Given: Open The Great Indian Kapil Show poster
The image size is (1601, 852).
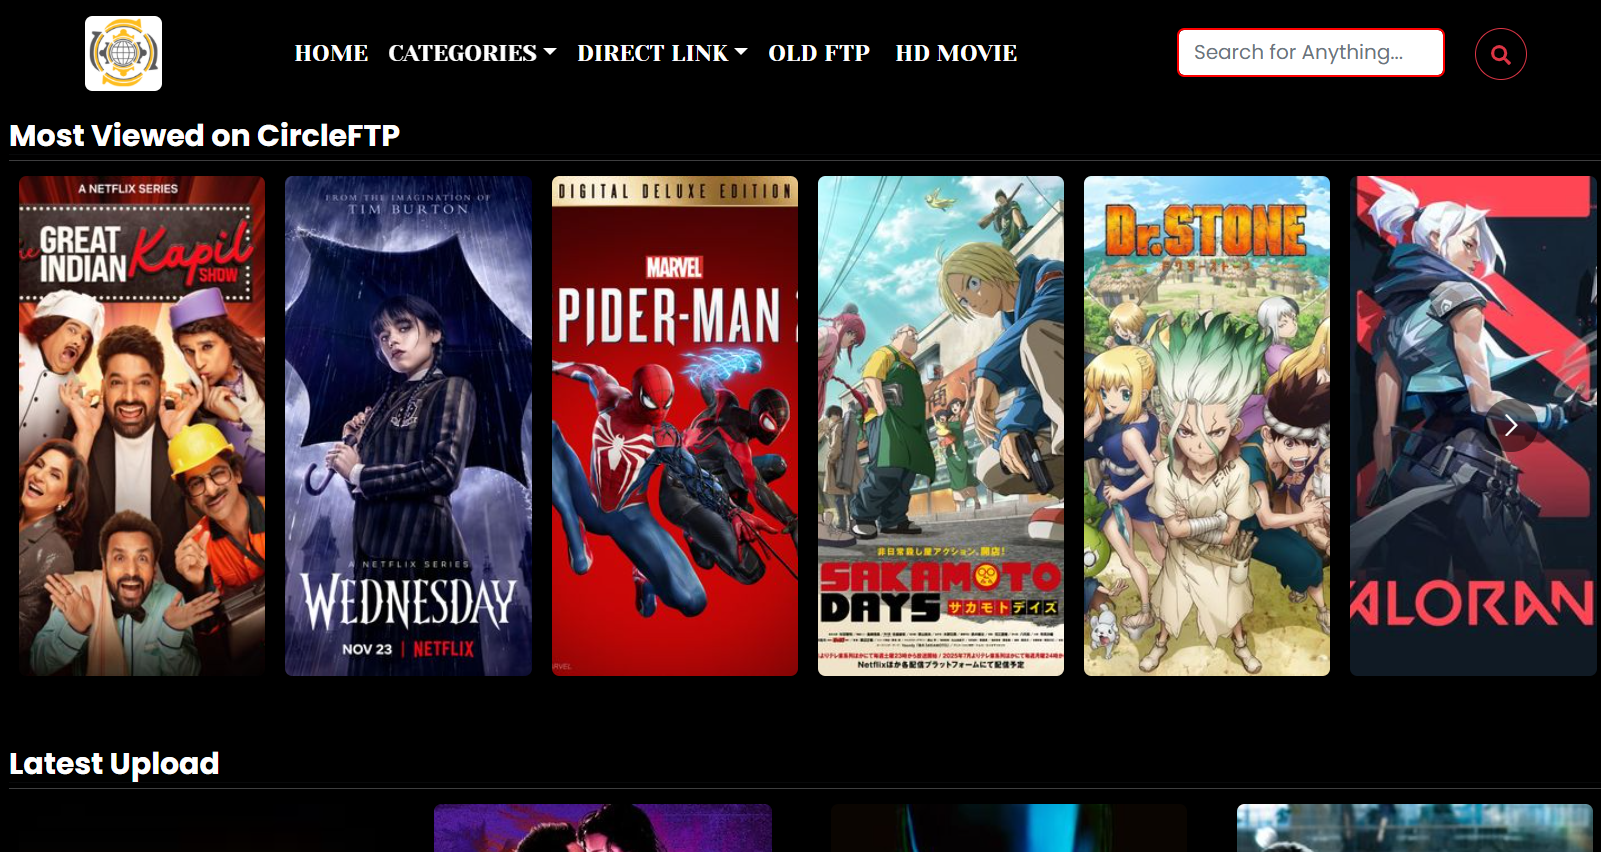Looking at the screenshot, I should (142, 426).
